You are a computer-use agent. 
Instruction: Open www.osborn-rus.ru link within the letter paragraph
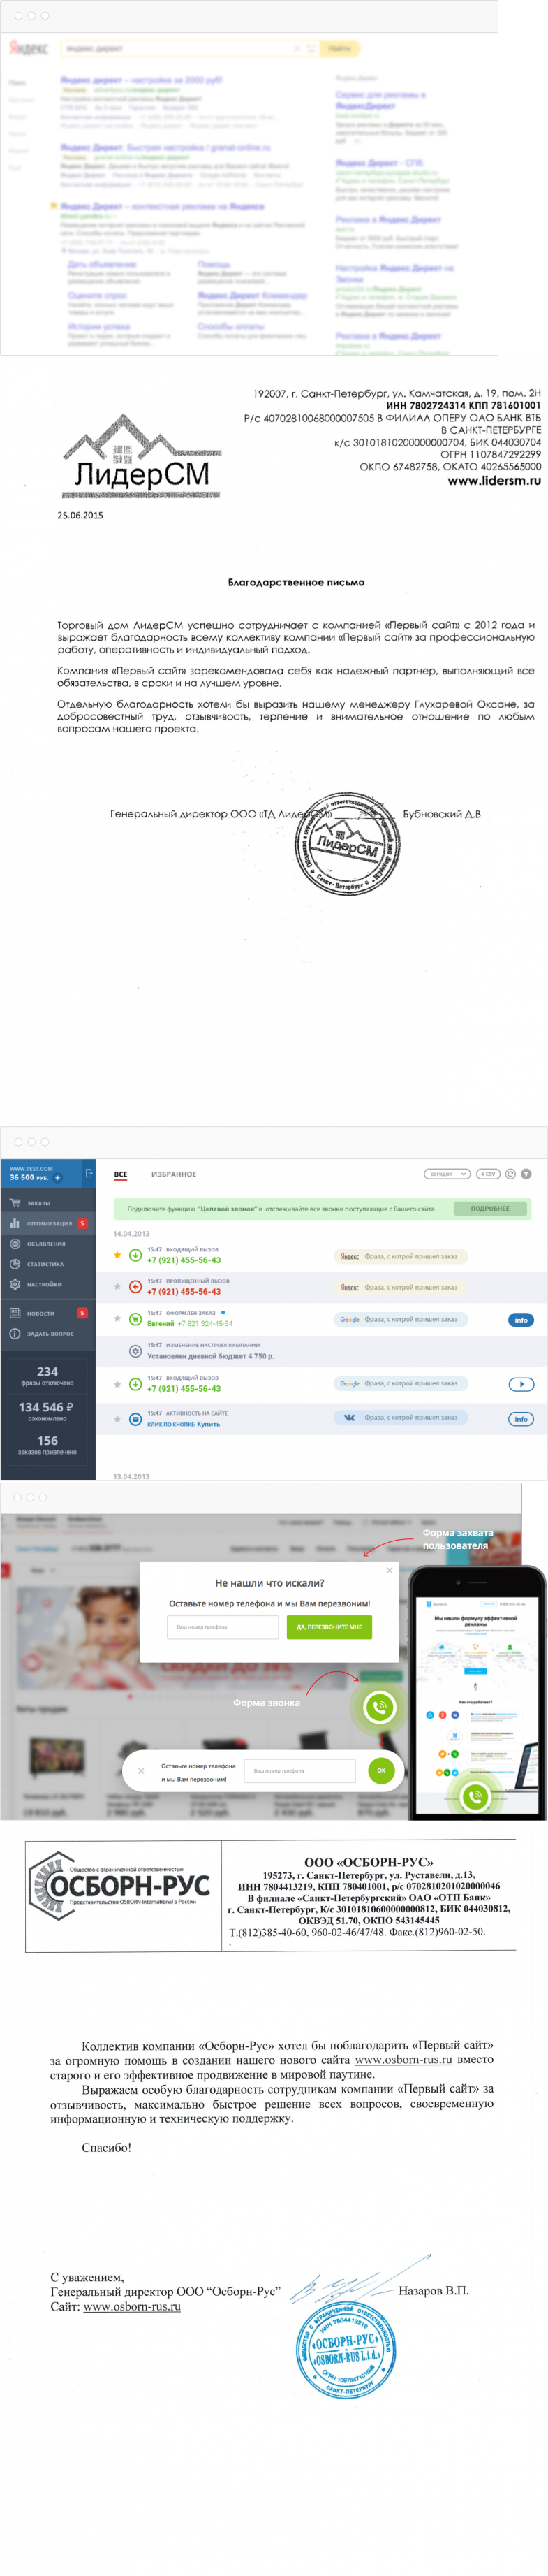point(403,2059)
